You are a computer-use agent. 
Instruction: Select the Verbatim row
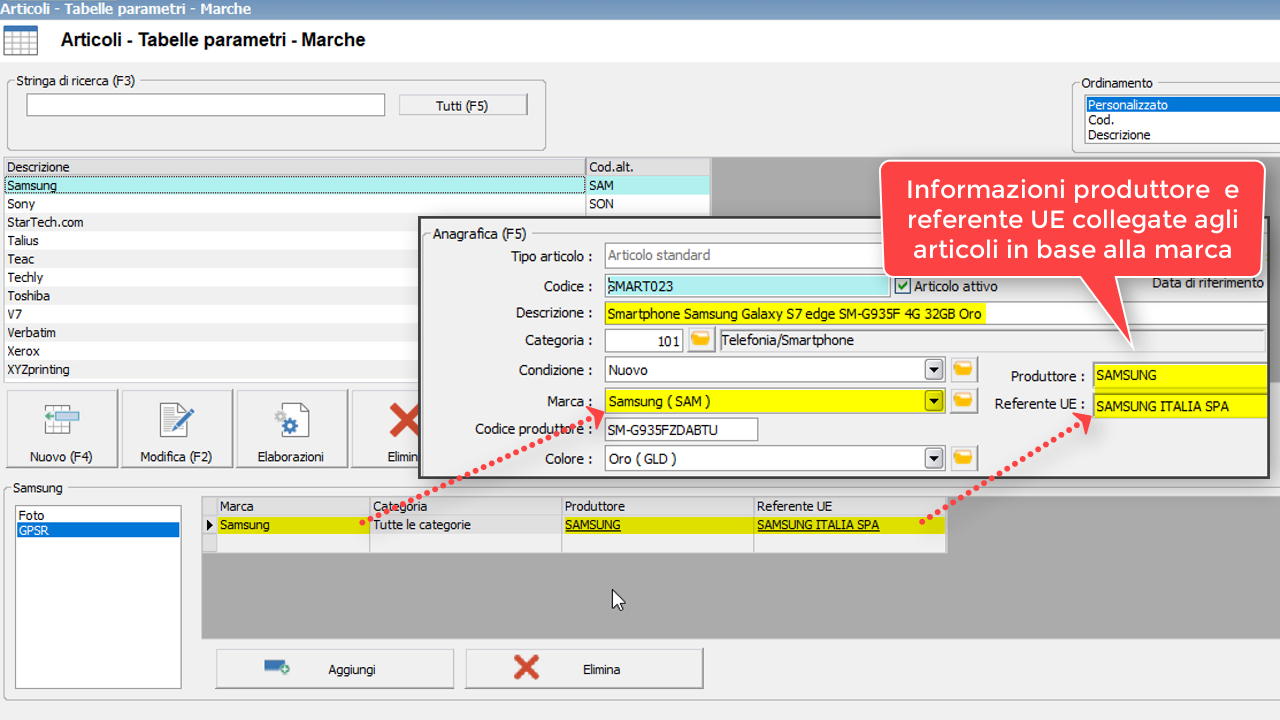pyautogui.click(x=211, y=332)
